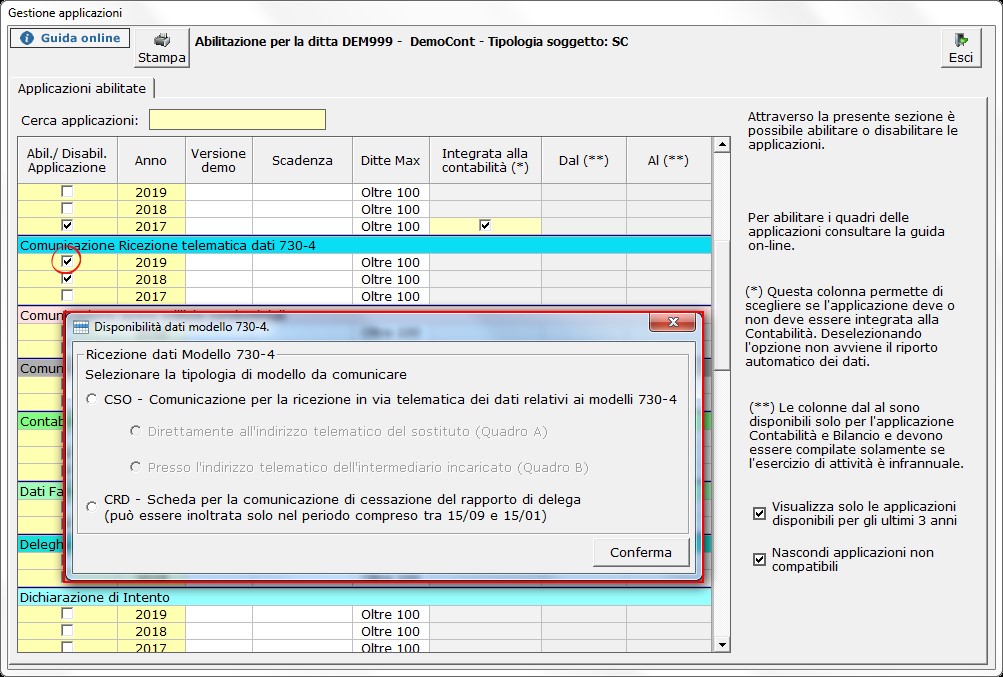The image size is (1003, 677).
Task: Switch to Applicazioni abilitate tab
Action: click(x=81, y=88)
